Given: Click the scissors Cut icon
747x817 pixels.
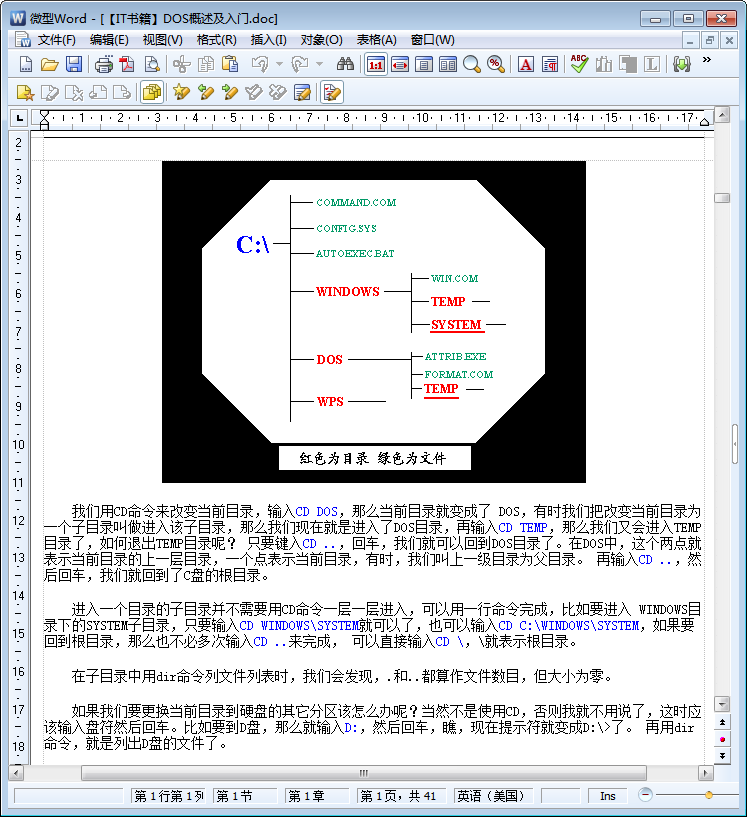Looking at the screenshot, I should [182, 64].
